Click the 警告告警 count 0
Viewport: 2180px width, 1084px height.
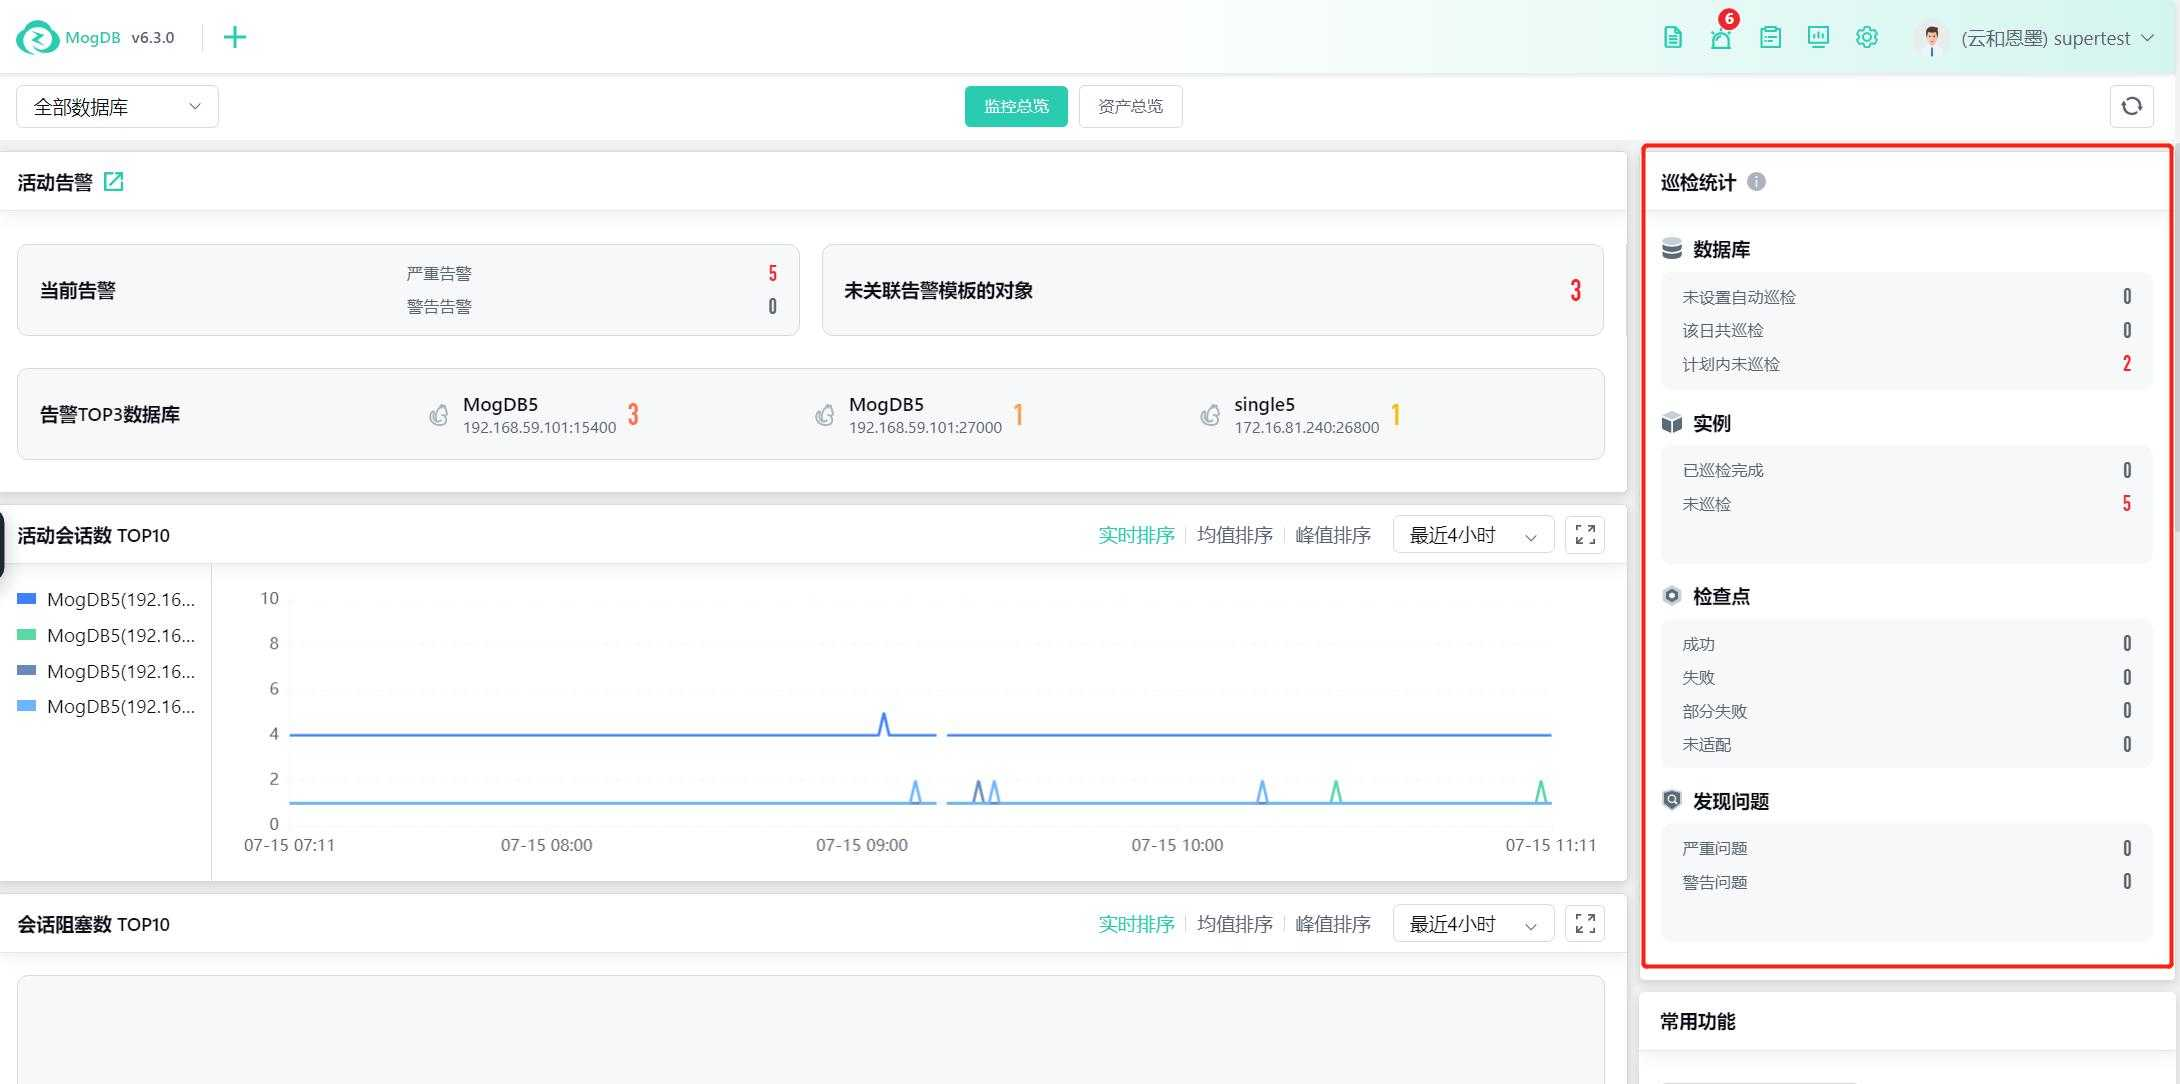(x=772, y=306)
